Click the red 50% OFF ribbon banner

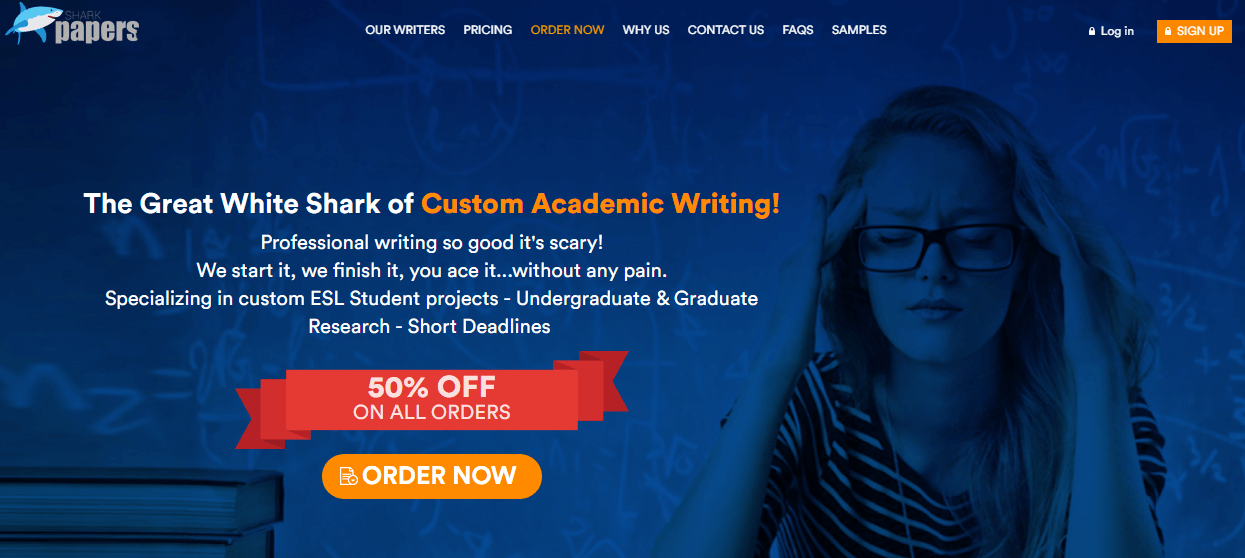[x=432, y=397]
